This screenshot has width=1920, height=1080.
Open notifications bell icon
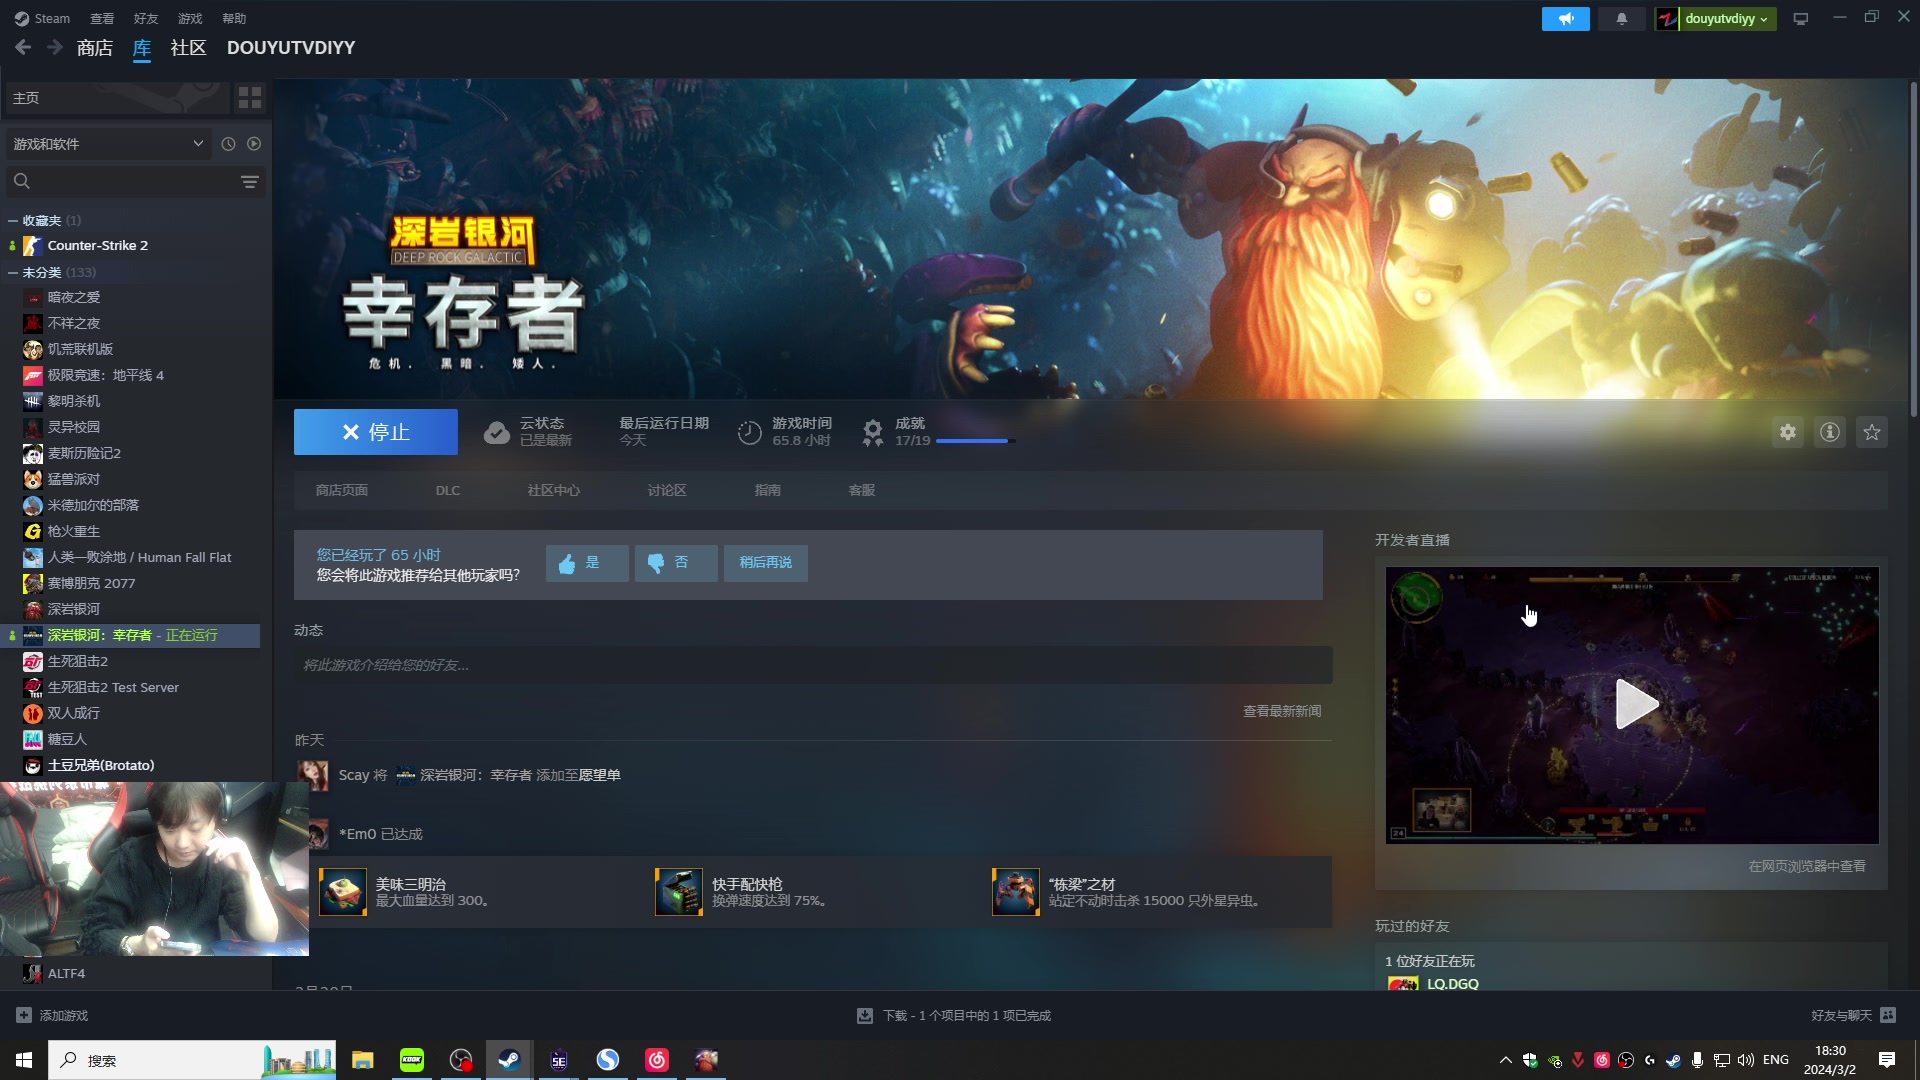point(1621,18)
